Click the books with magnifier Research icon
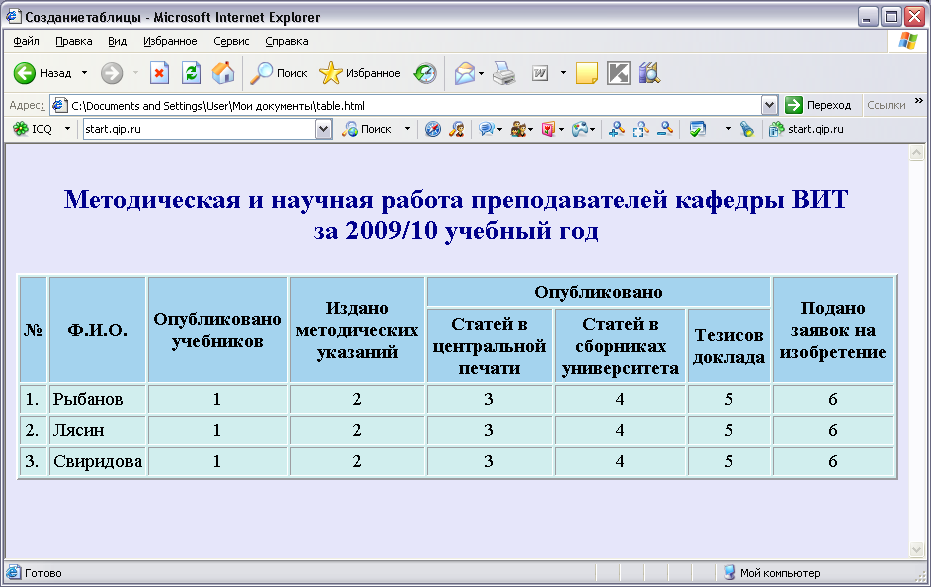Image resolution: width=931 pixels, height=587 pixels. pyautogui.click(x=650, y=73)
